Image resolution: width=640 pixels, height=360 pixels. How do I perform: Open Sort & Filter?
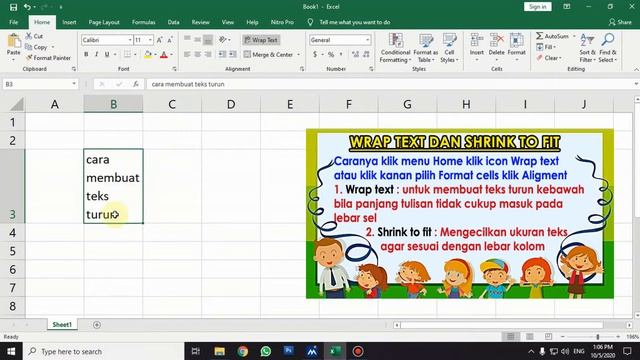[587, 48]
